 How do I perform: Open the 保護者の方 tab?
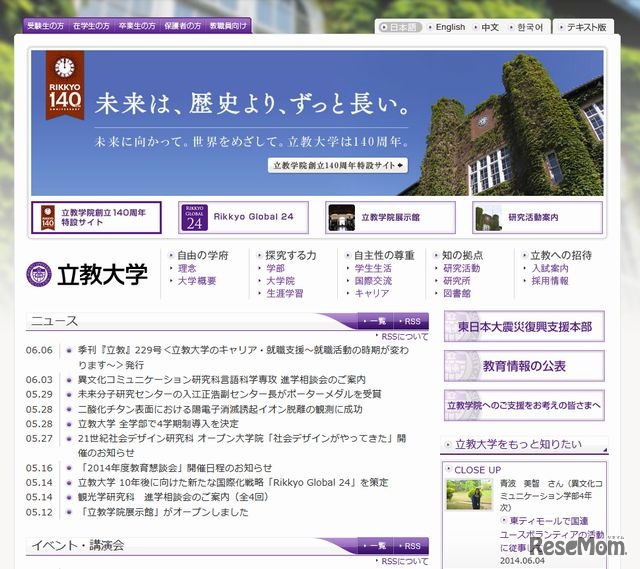click(x=182, y=26)
